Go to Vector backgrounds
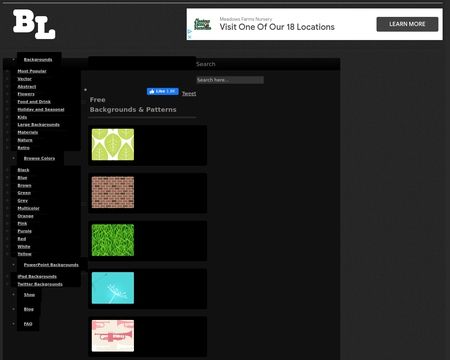 (x=25, y=79)
